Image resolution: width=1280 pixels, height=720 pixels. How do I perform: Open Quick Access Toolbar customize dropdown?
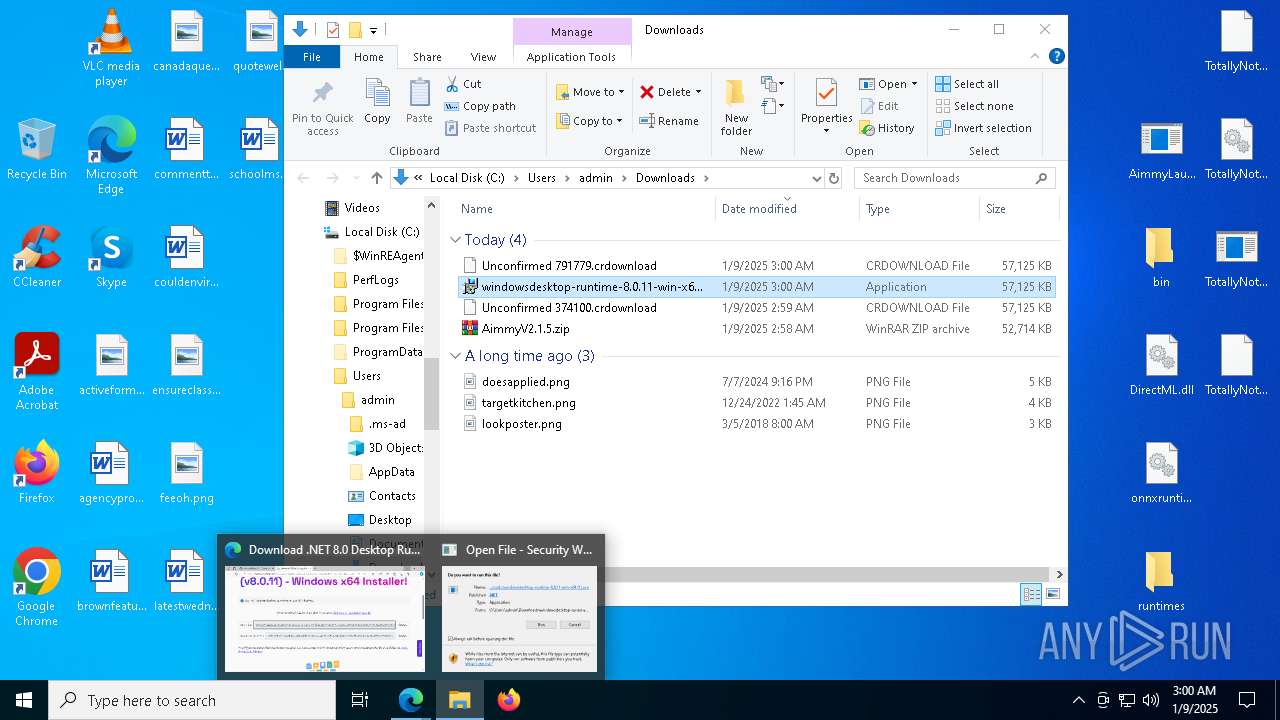click(x=373, y=31)
